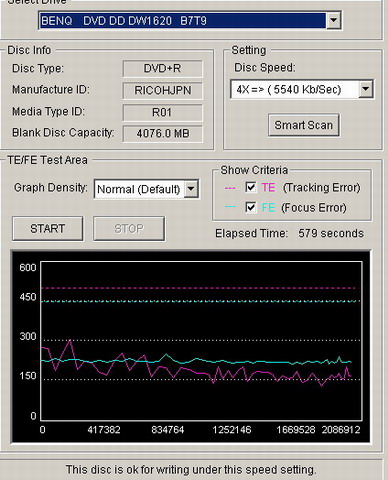388x480 pixels.
Task: Click the R01 Media Type ID field
Action: coord(162,112)
